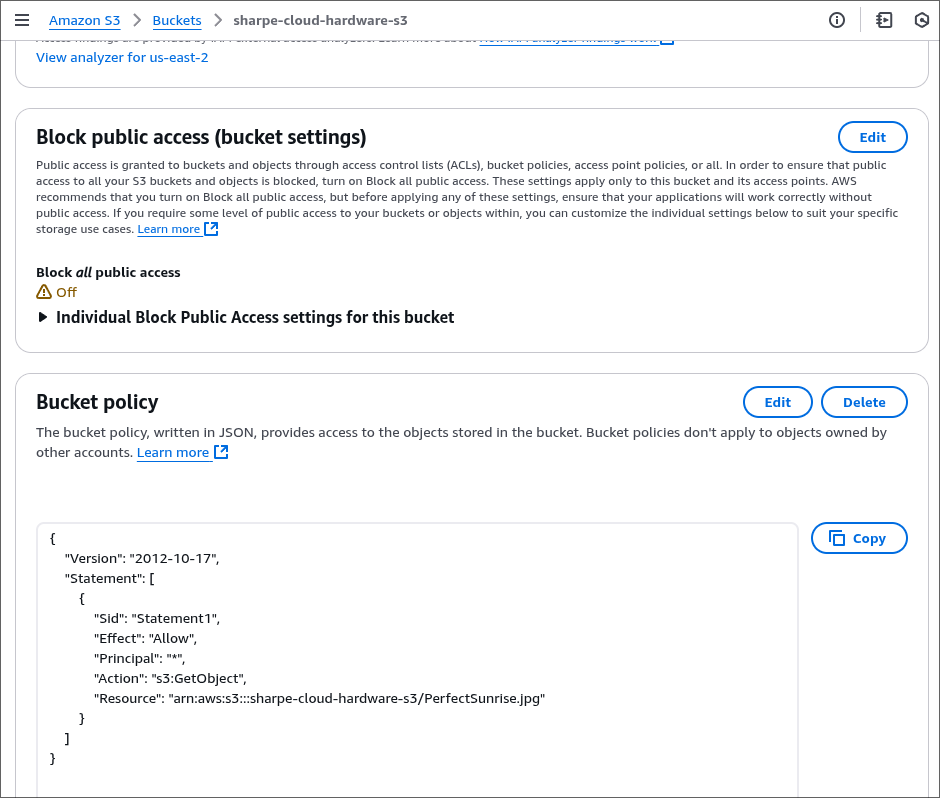Open Learn more link under Bucket policy

(173, 452)
